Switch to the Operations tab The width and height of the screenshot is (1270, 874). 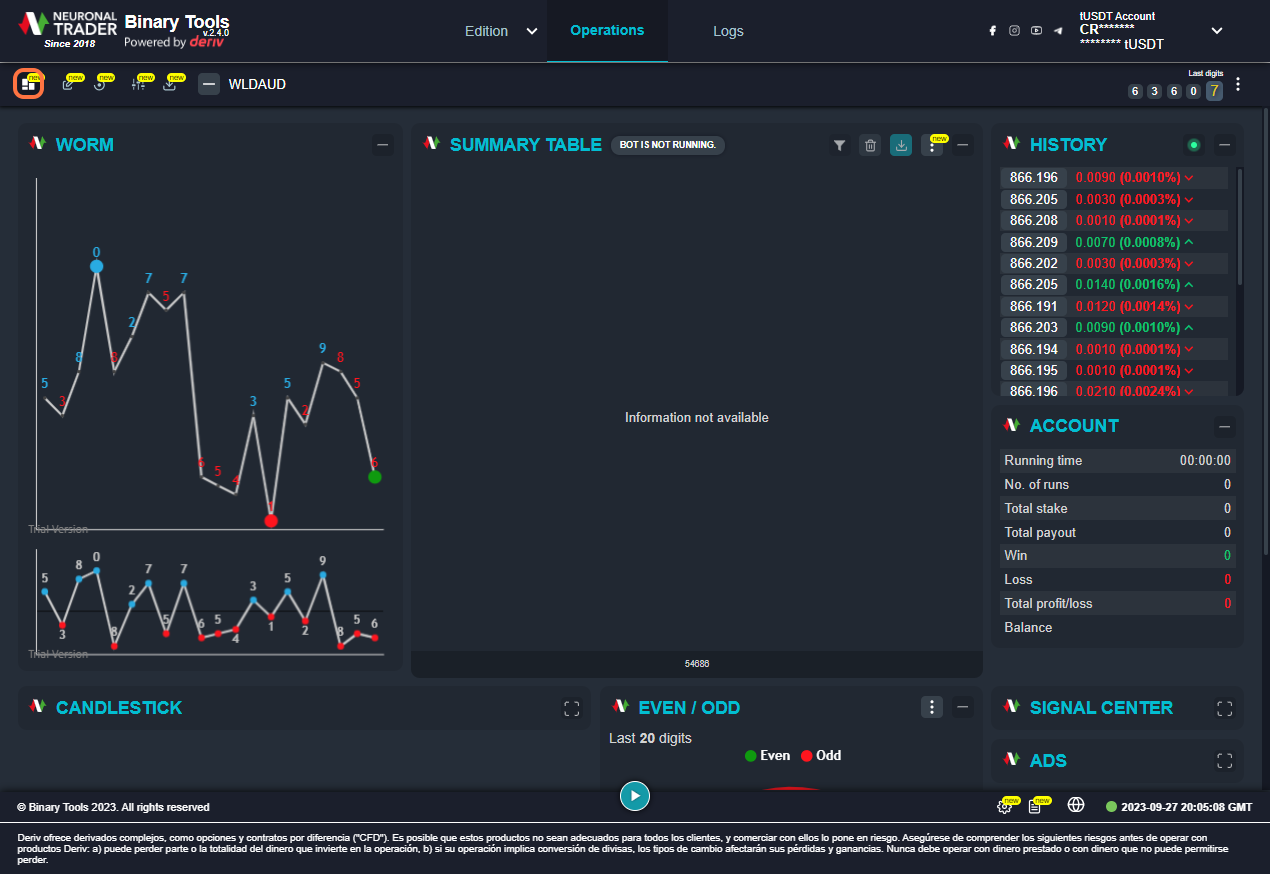tap(607, 30)
